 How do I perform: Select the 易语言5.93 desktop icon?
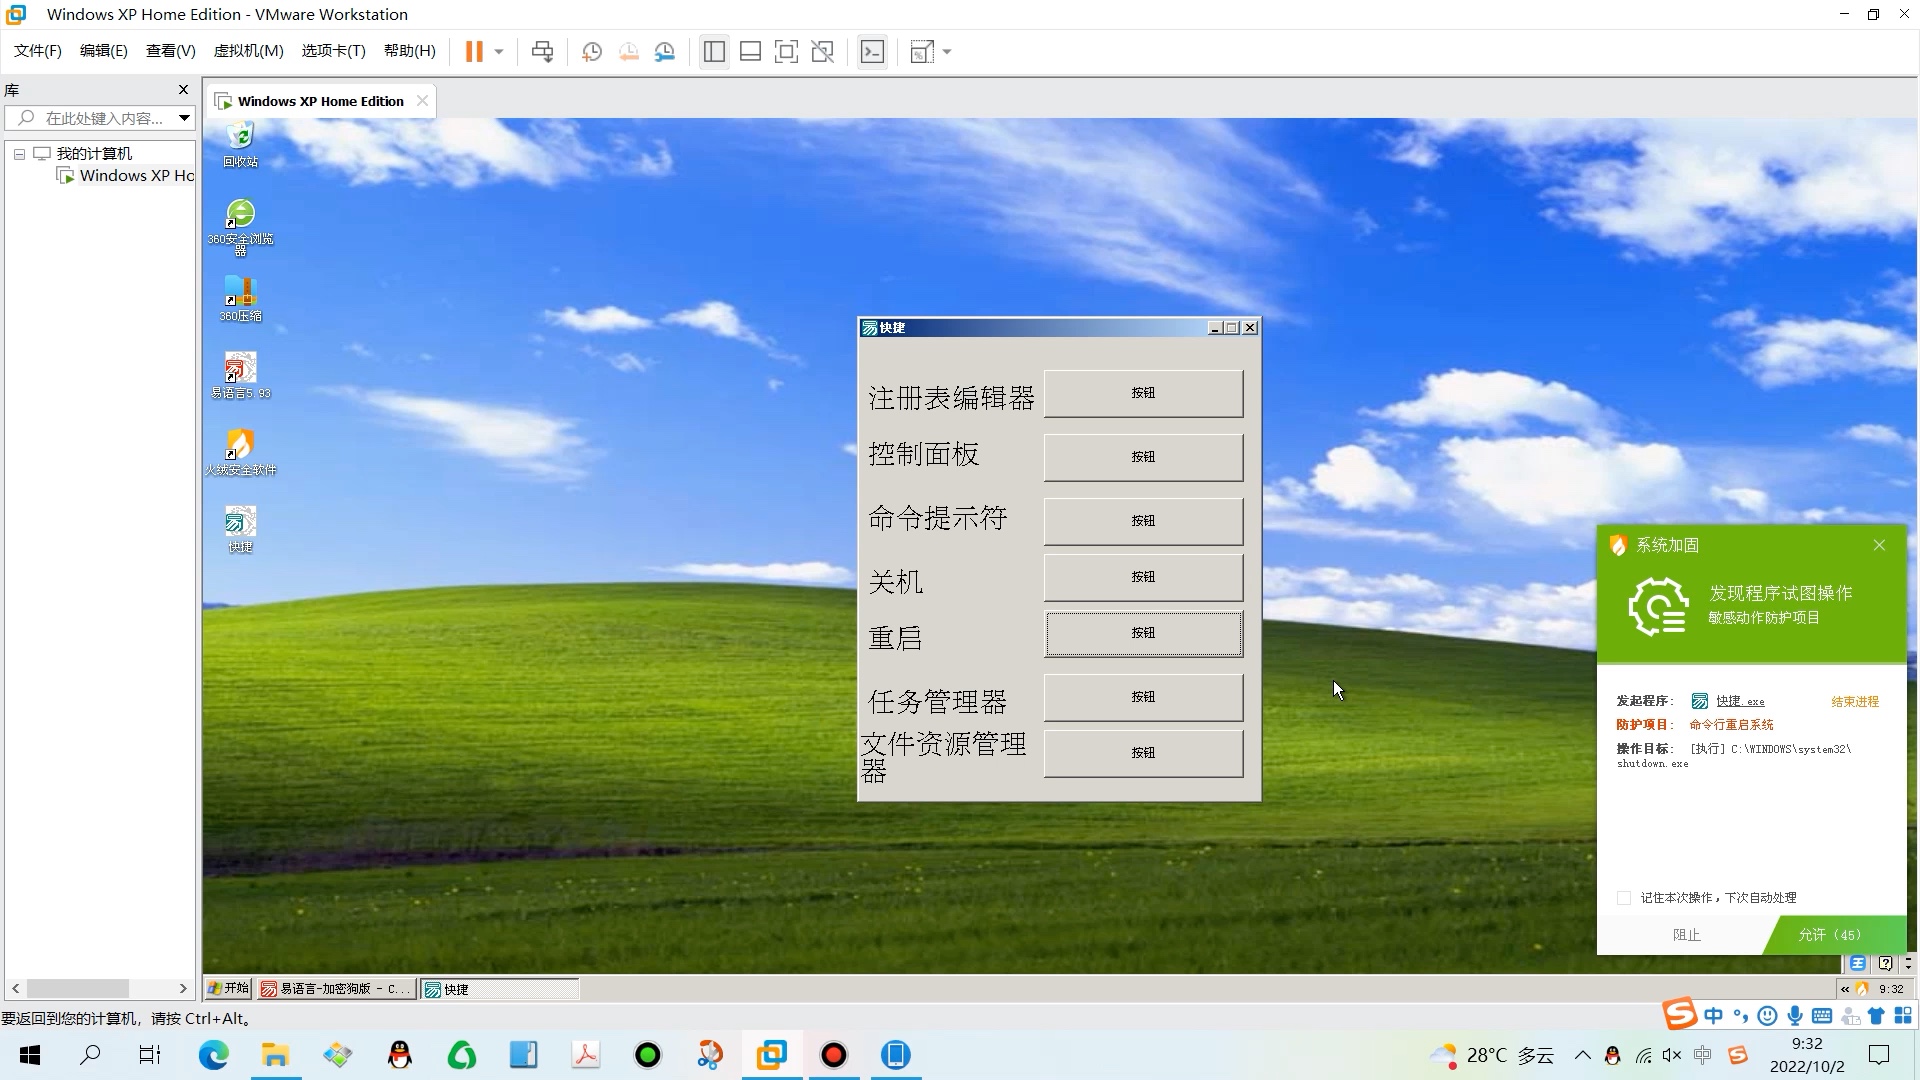point(240,375)
